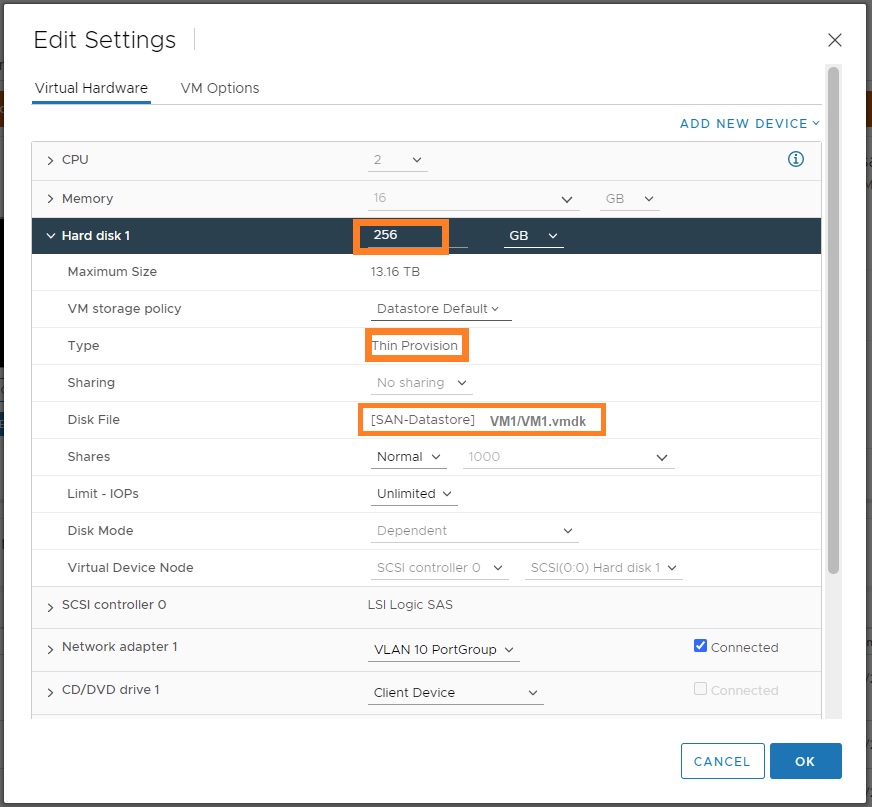Toggle Connected checkbox for CD/DVD drive 1
The width and height of the screenshot is (872, 807).
click(x=700, y=689)
